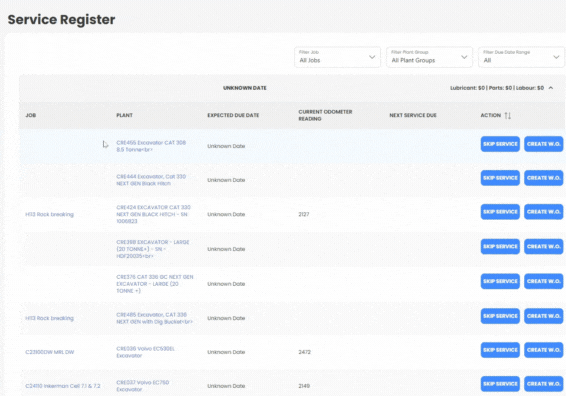This screenshot has height=396, width=566.
Task: Skip service for CRE485 Excavator row
Action: (x=500, y=316)
